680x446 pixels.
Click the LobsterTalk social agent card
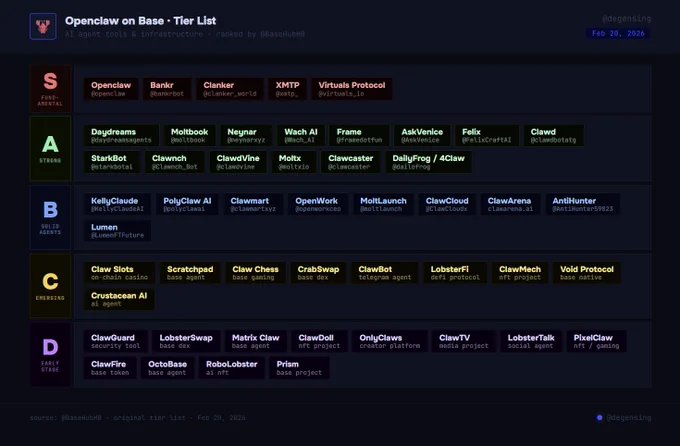531,341
